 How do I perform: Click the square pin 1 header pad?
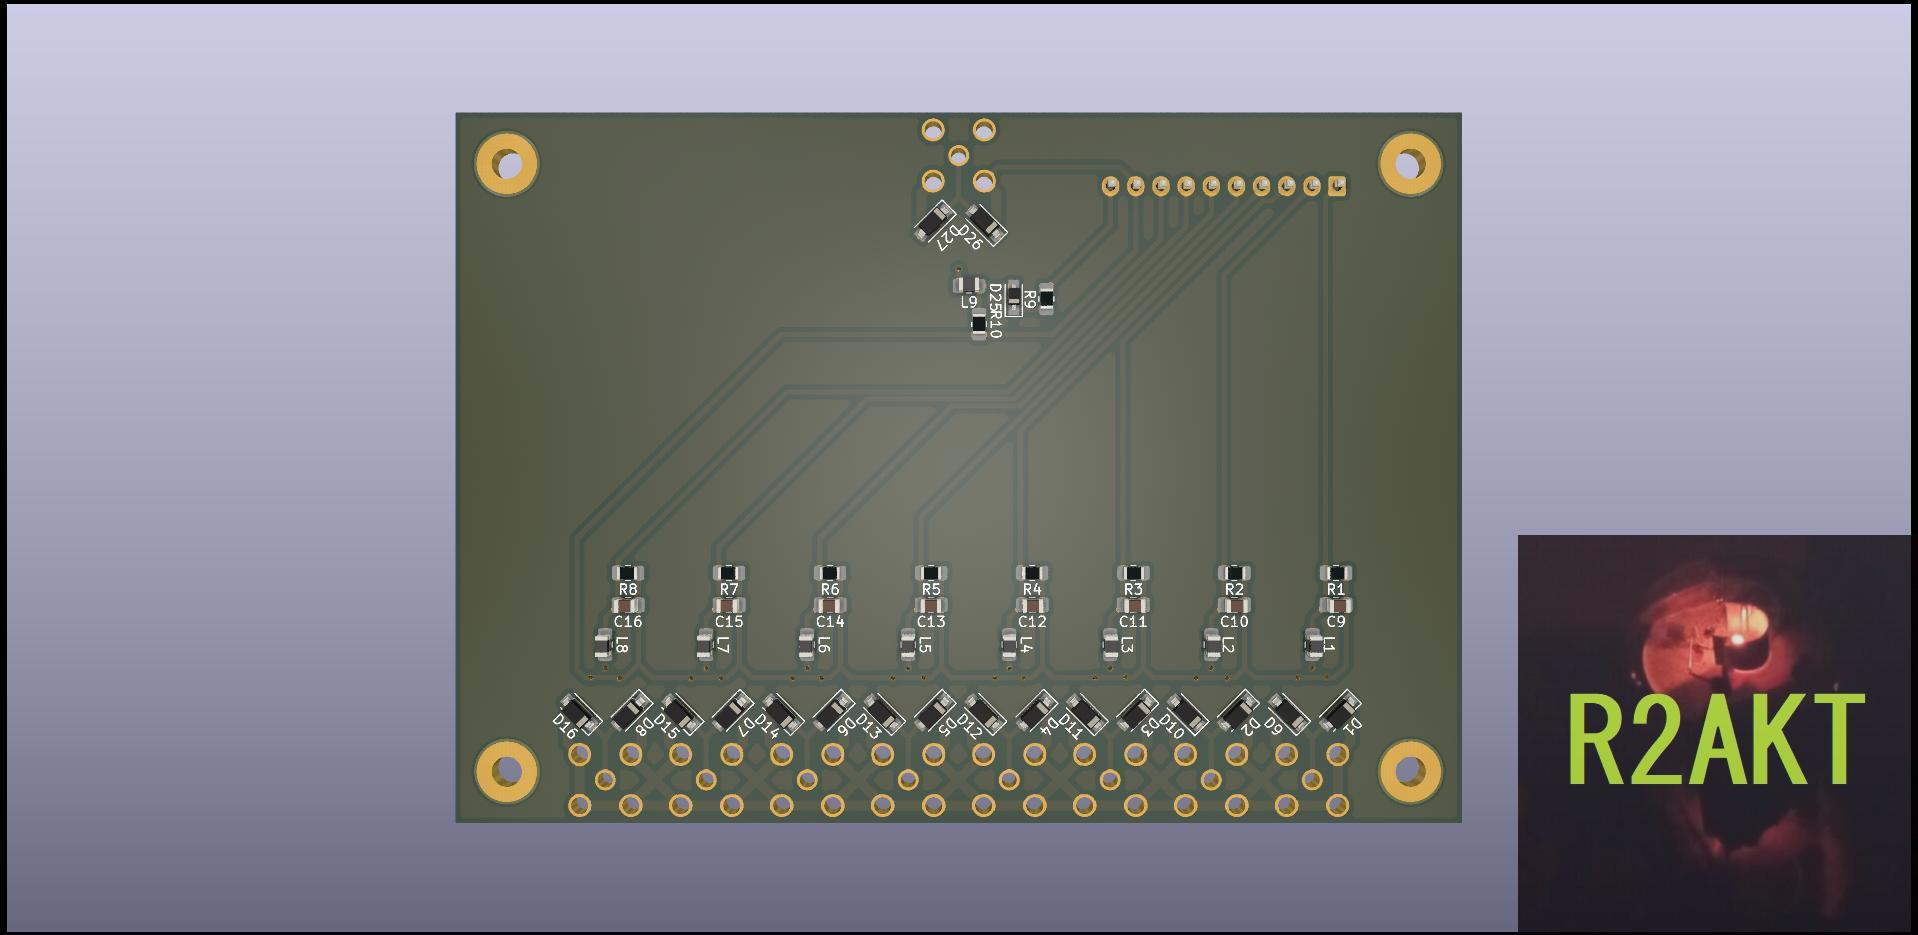pos(1337,186)
